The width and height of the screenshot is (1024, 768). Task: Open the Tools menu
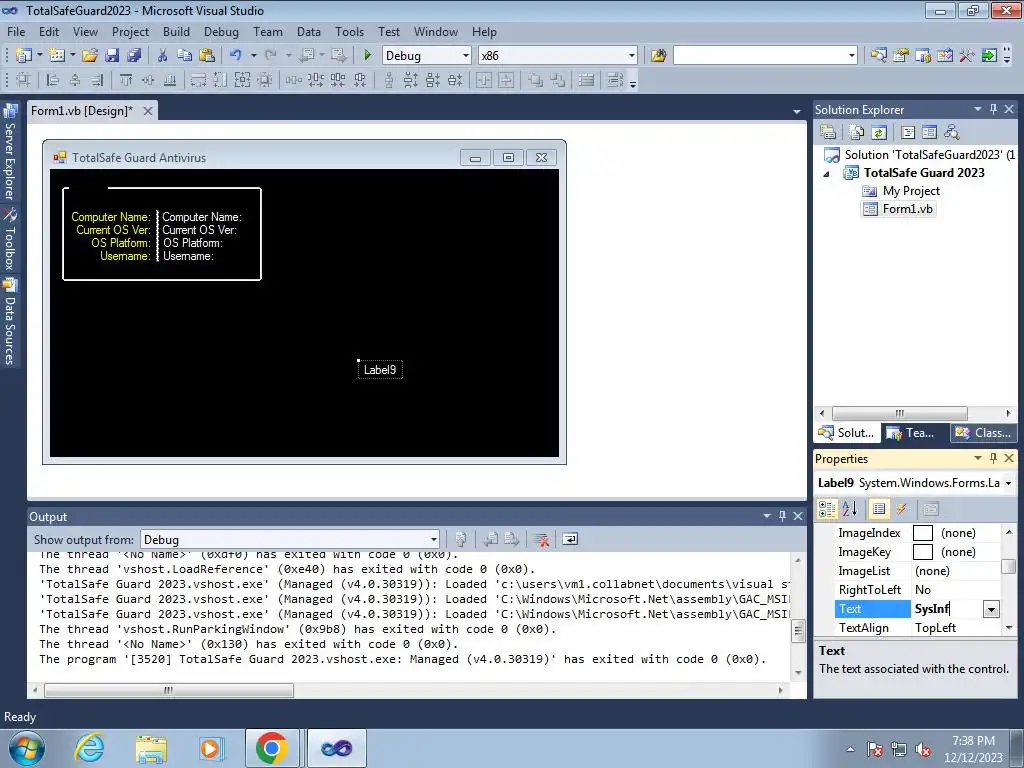349,31
